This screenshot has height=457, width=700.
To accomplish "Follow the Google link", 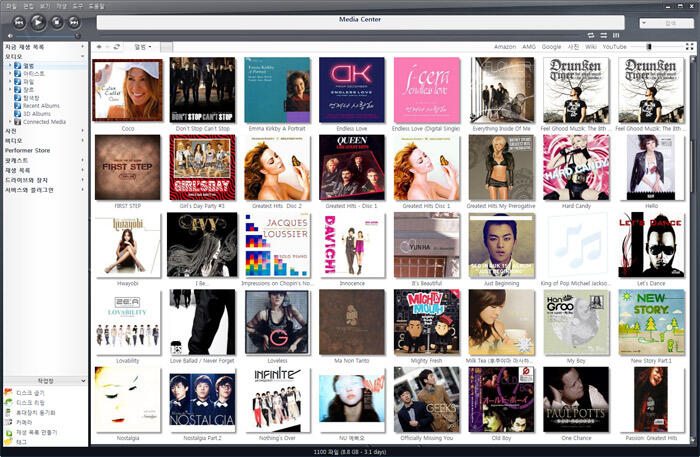I will click(x=551, y=47).
